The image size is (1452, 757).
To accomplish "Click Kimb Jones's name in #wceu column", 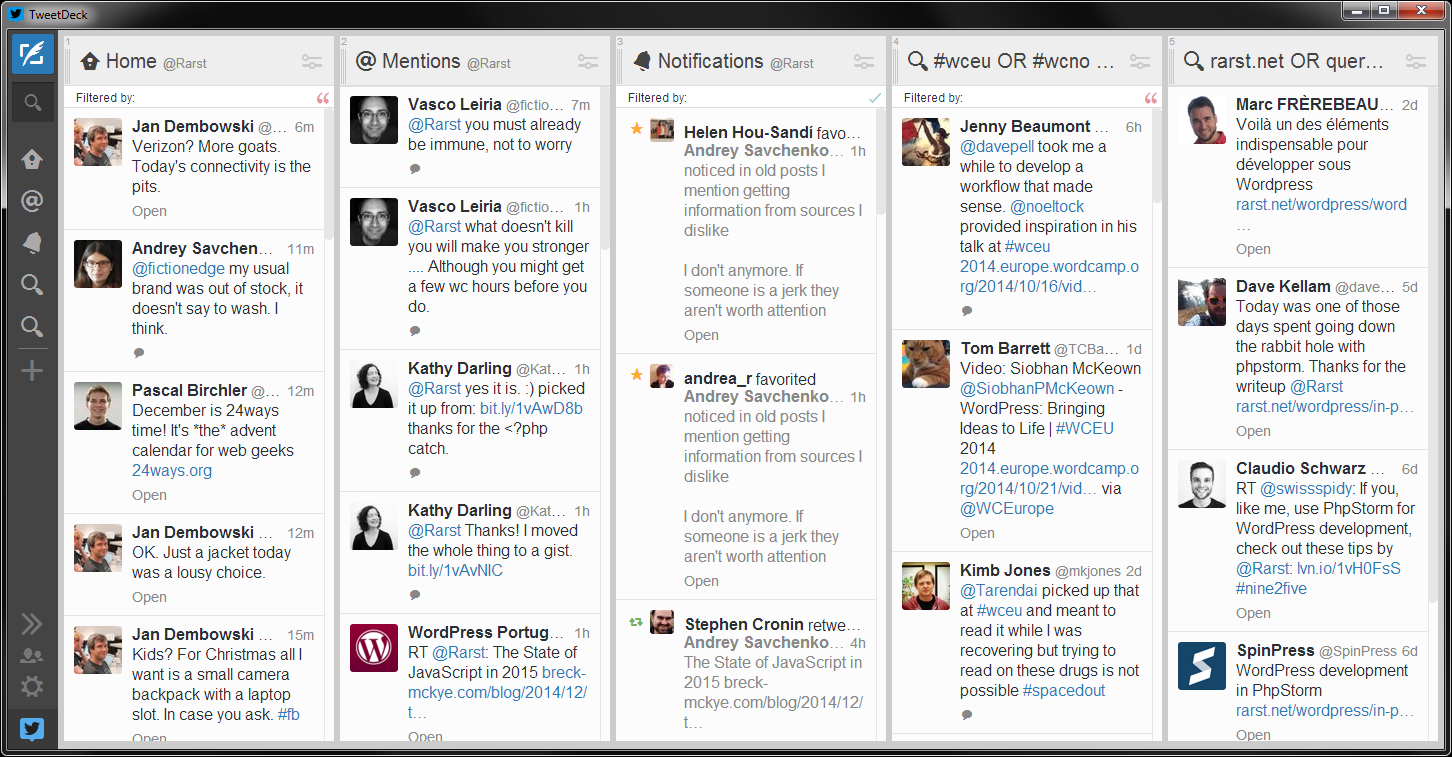I will point(1005,570).
